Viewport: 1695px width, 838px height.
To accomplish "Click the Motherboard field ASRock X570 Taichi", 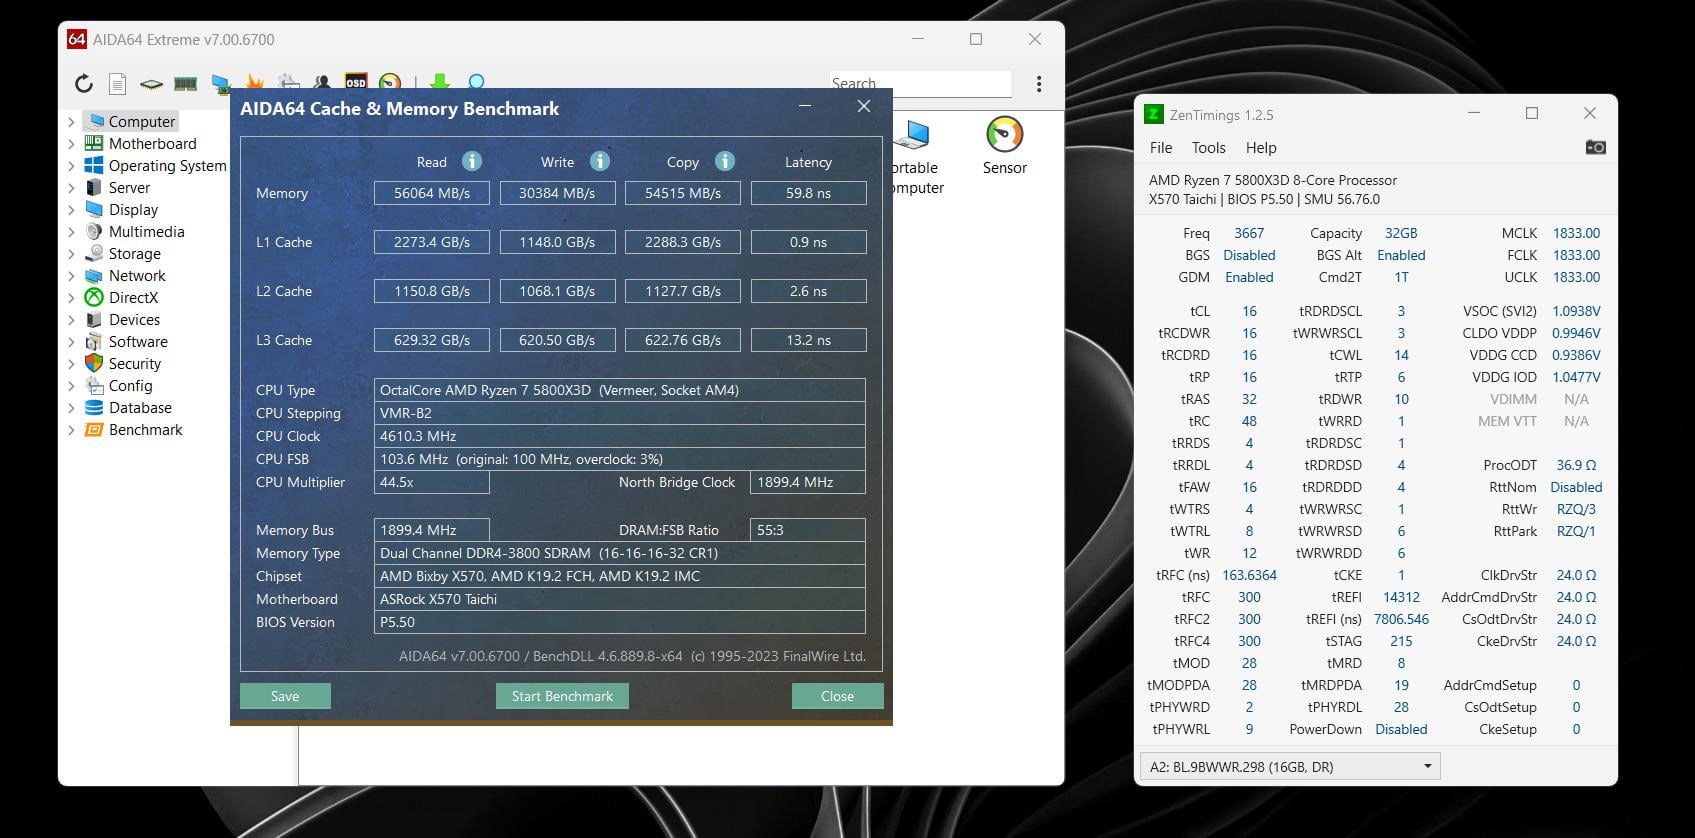I will coord(620,599).
